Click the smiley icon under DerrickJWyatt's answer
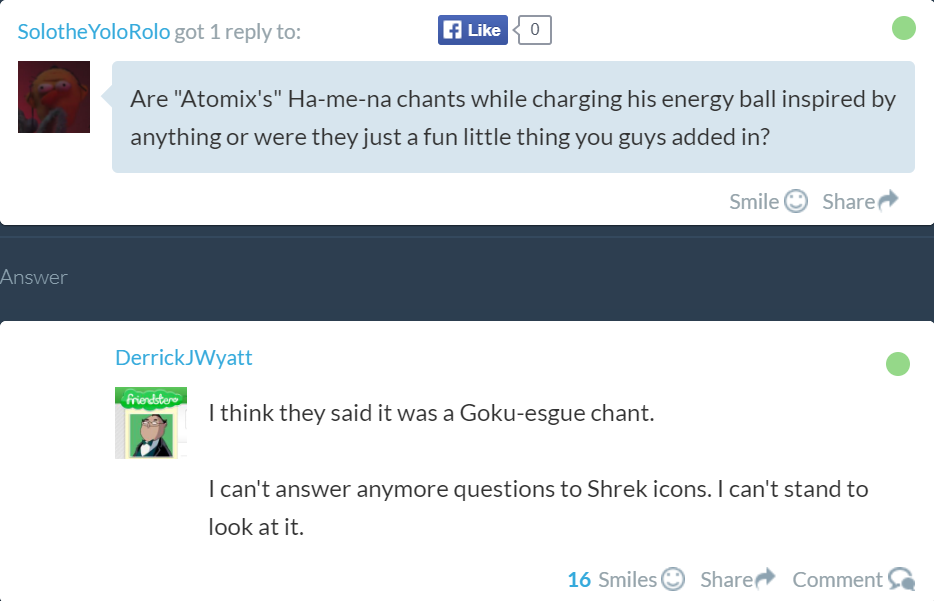The width and height of the screenshot is (934, 601). (x=673, y=579)
